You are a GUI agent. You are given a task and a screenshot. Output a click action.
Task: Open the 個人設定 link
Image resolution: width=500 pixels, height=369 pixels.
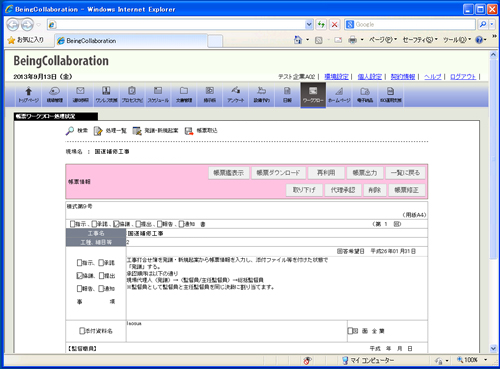coord(370,77)
